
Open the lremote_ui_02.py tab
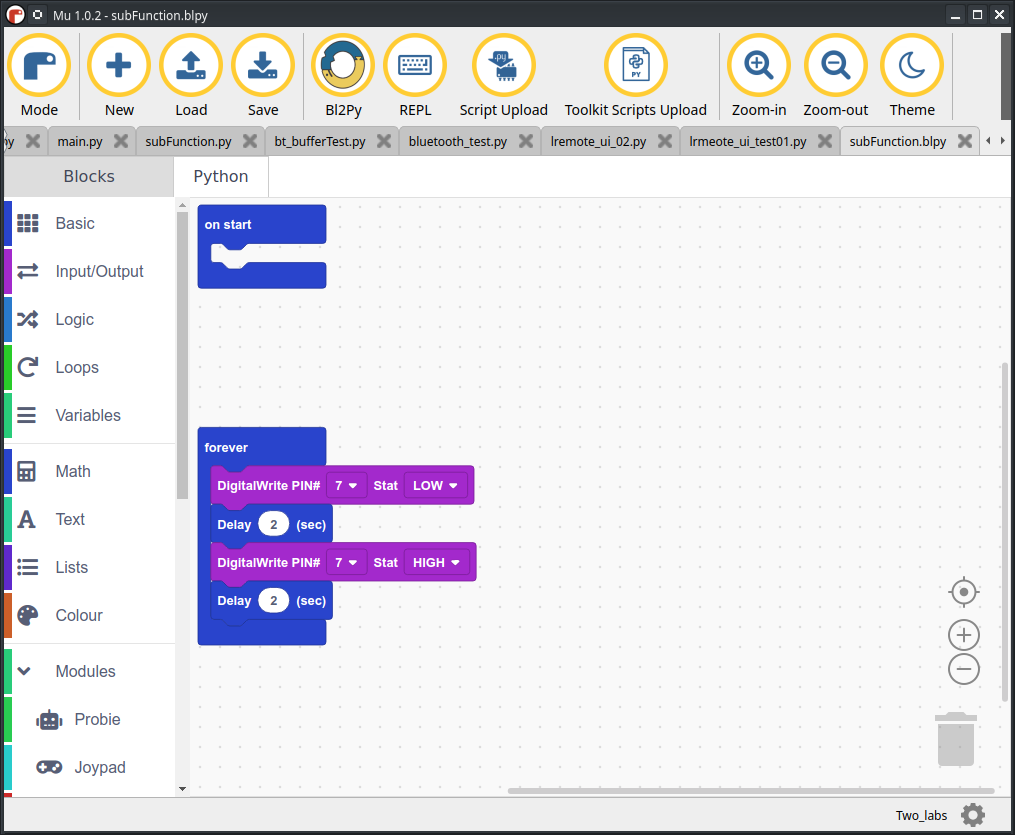pyautogui.click(x=598, y=141)
